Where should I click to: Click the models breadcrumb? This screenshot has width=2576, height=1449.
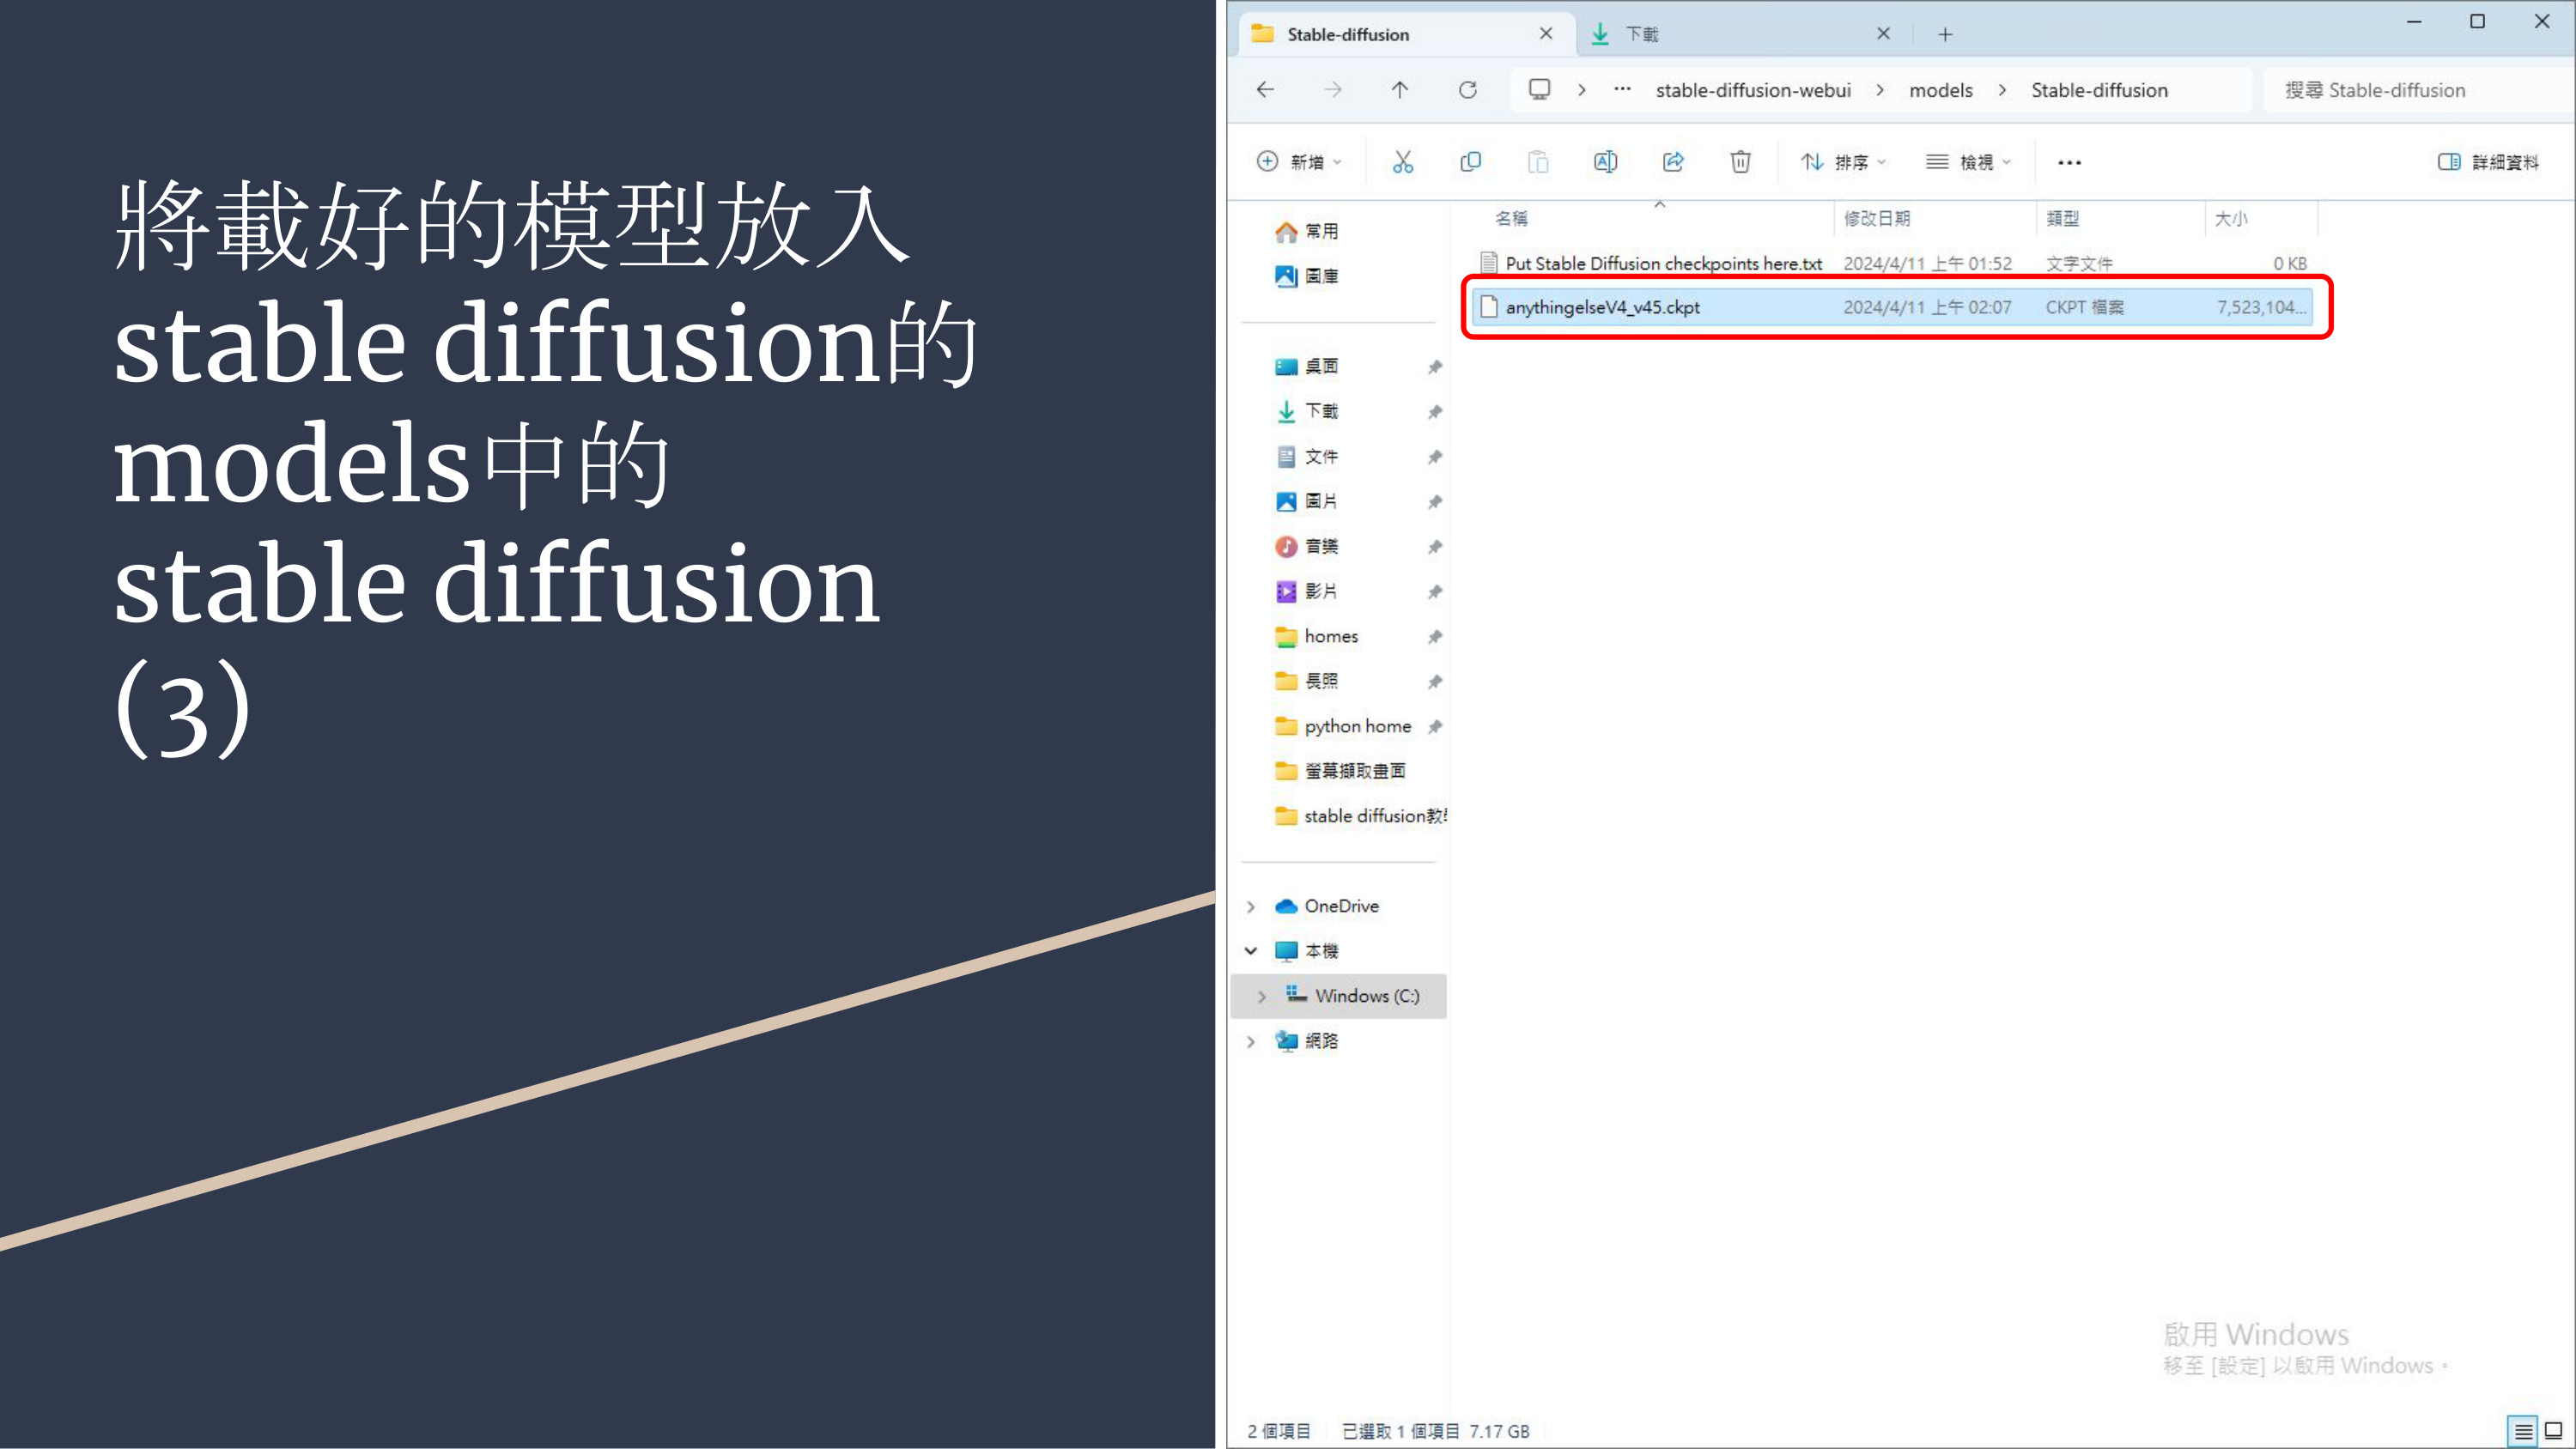click(1941, 90)
